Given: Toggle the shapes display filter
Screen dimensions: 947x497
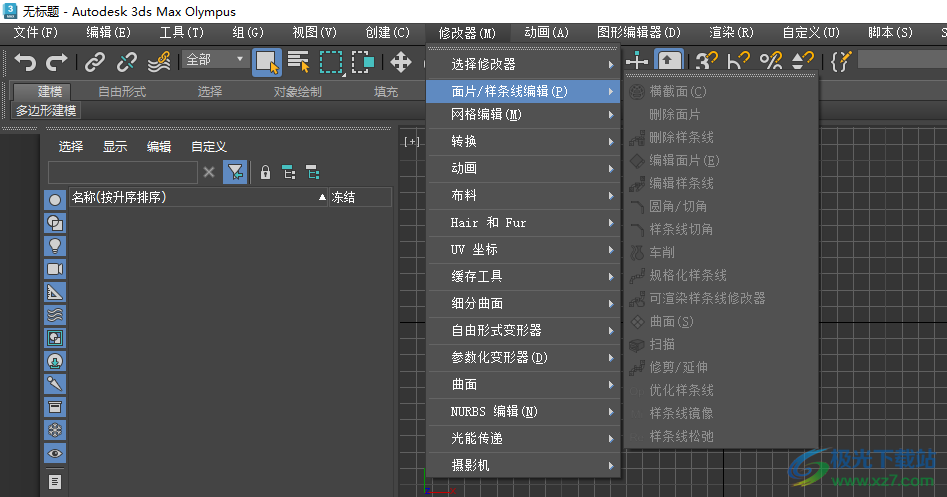Looking at the screenshot, I should [55, 223].
